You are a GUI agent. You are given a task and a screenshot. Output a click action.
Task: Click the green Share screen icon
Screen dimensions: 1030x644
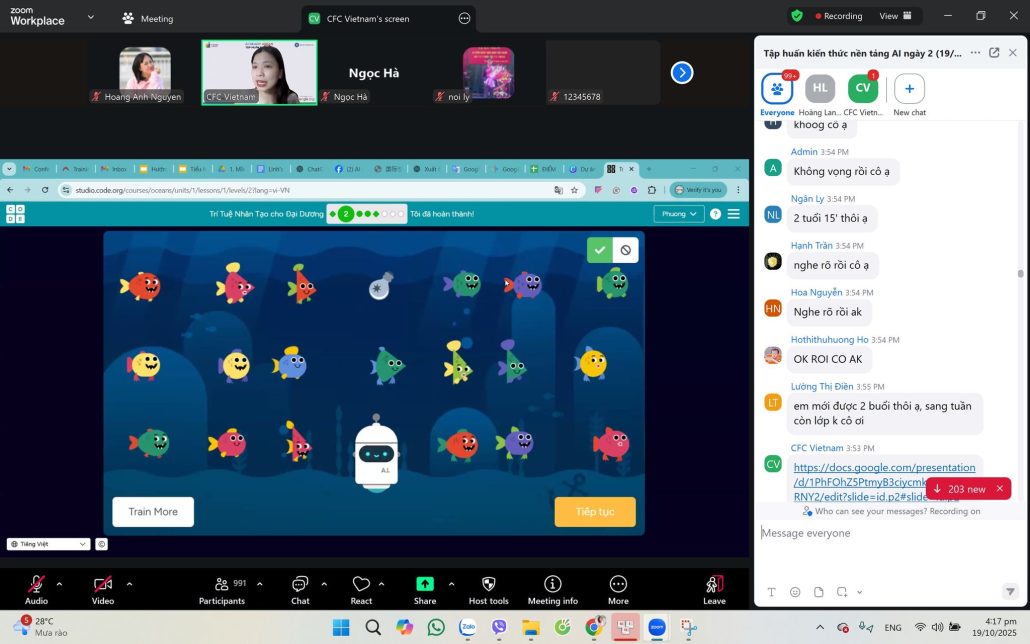(425, 585)
